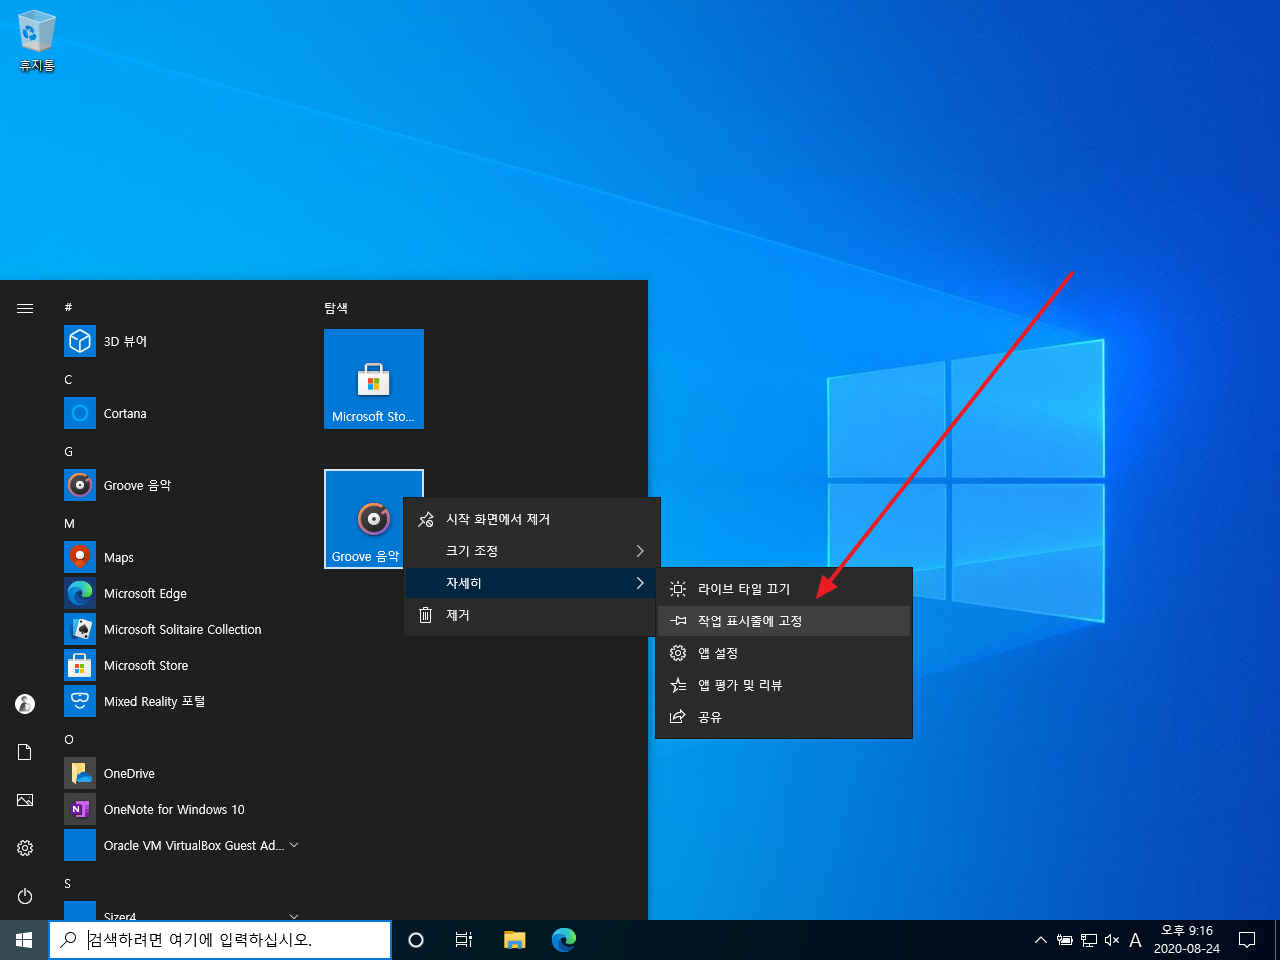1280x960 pixels.
Task: Show hidden tray icons chevron
Action: pyautogui.click(x=1041, y=940)
